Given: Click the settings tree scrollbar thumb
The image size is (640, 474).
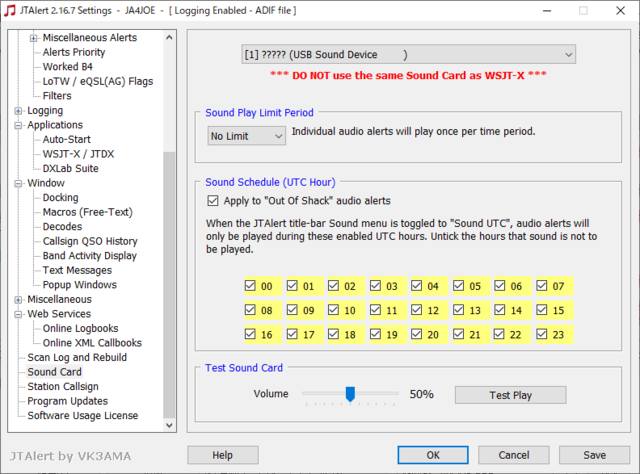Looking at the screenshot, I should (169, 285).
